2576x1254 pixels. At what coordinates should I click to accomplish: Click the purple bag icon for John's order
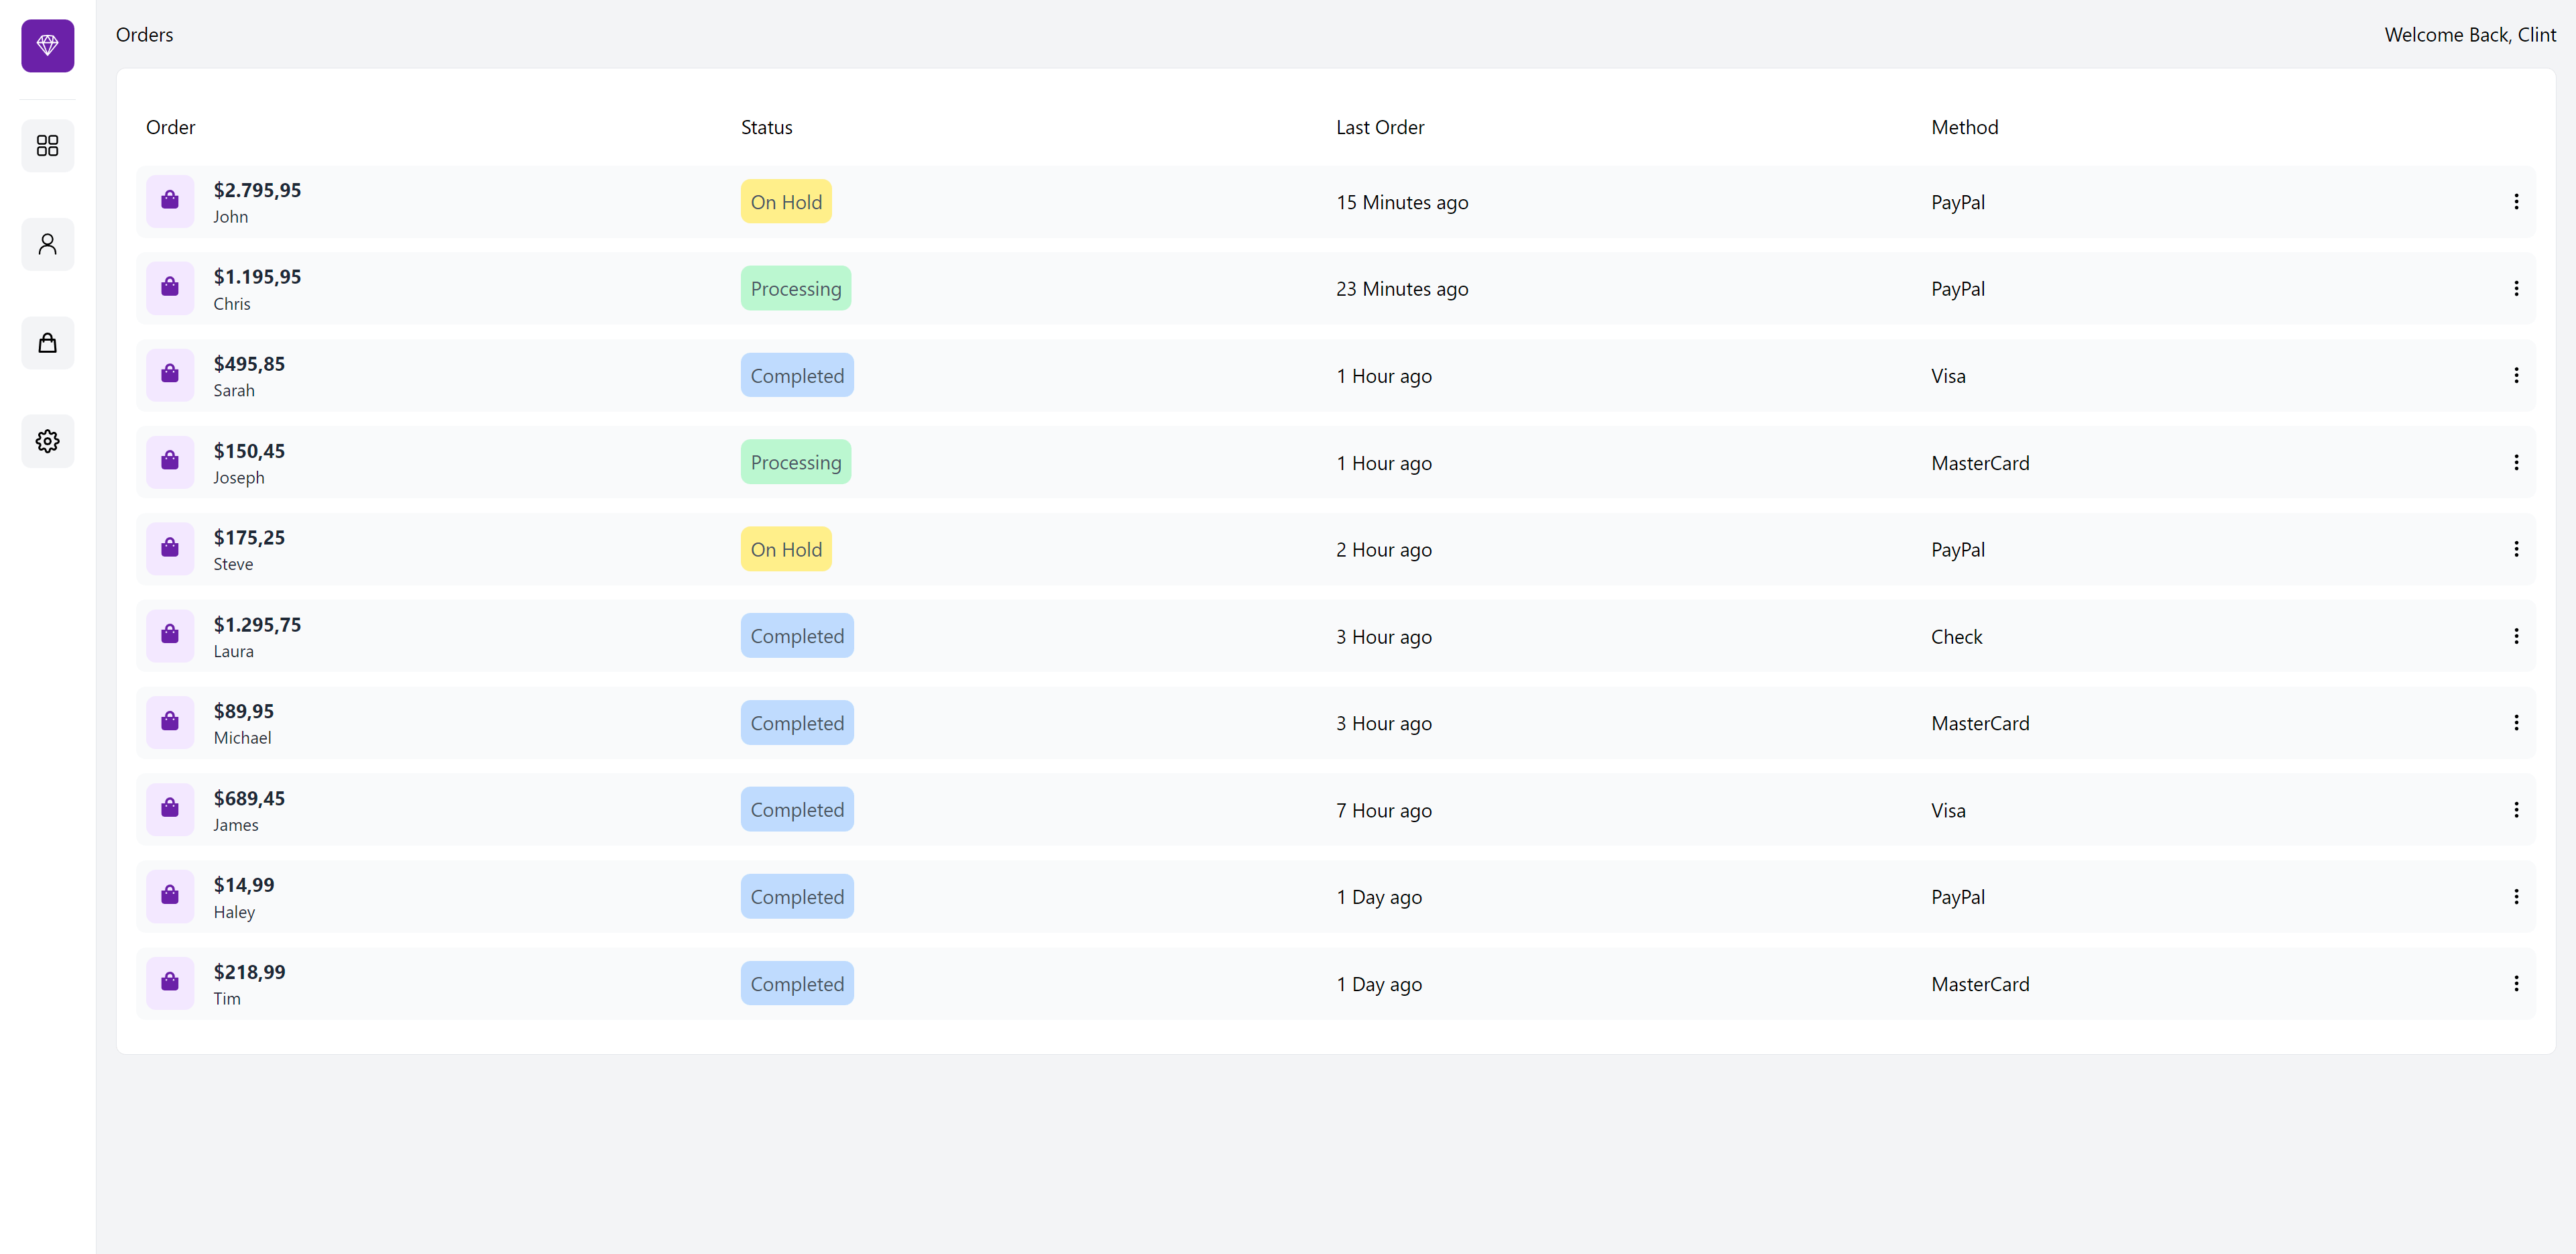(170, 201)
